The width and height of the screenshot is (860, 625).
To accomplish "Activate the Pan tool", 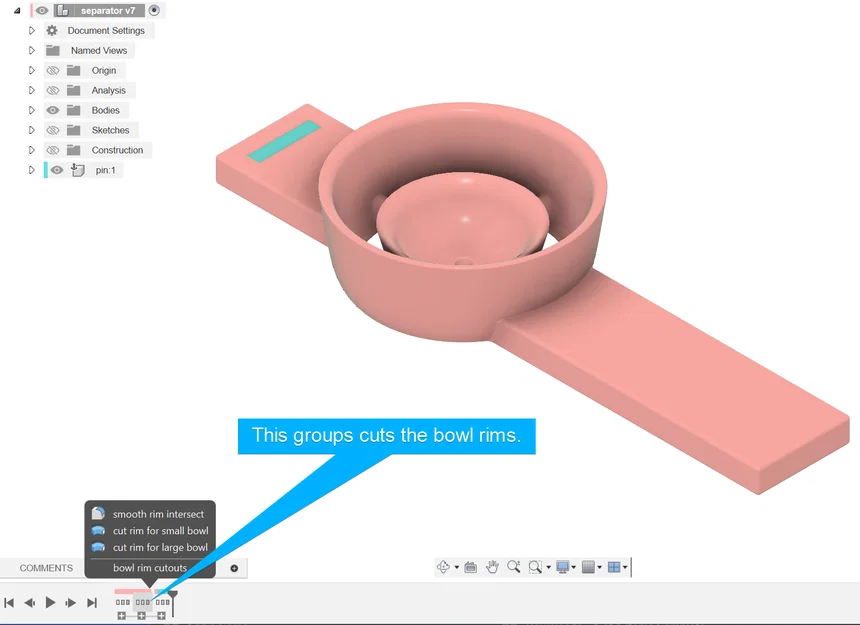I will [x=493, y=566].
